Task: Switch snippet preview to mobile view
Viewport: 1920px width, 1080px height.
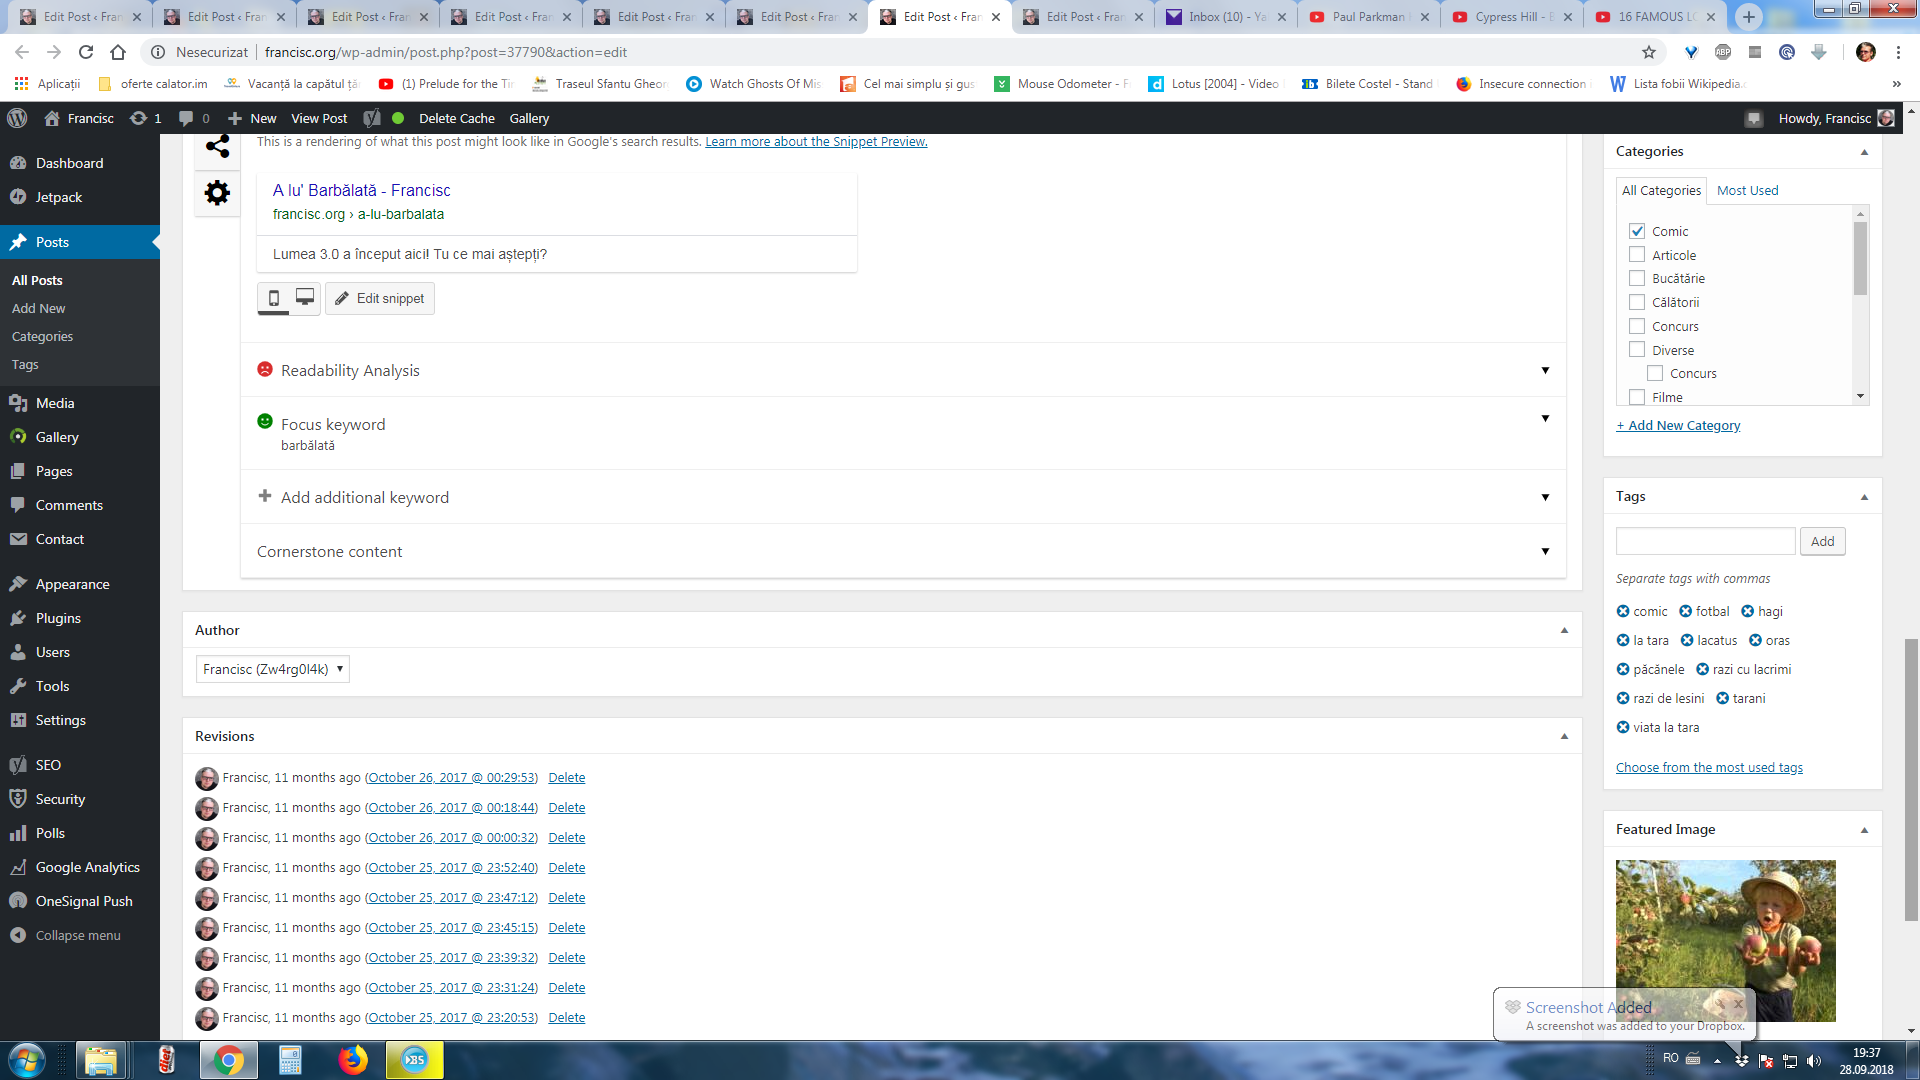Action: click(x=273, y=298)
